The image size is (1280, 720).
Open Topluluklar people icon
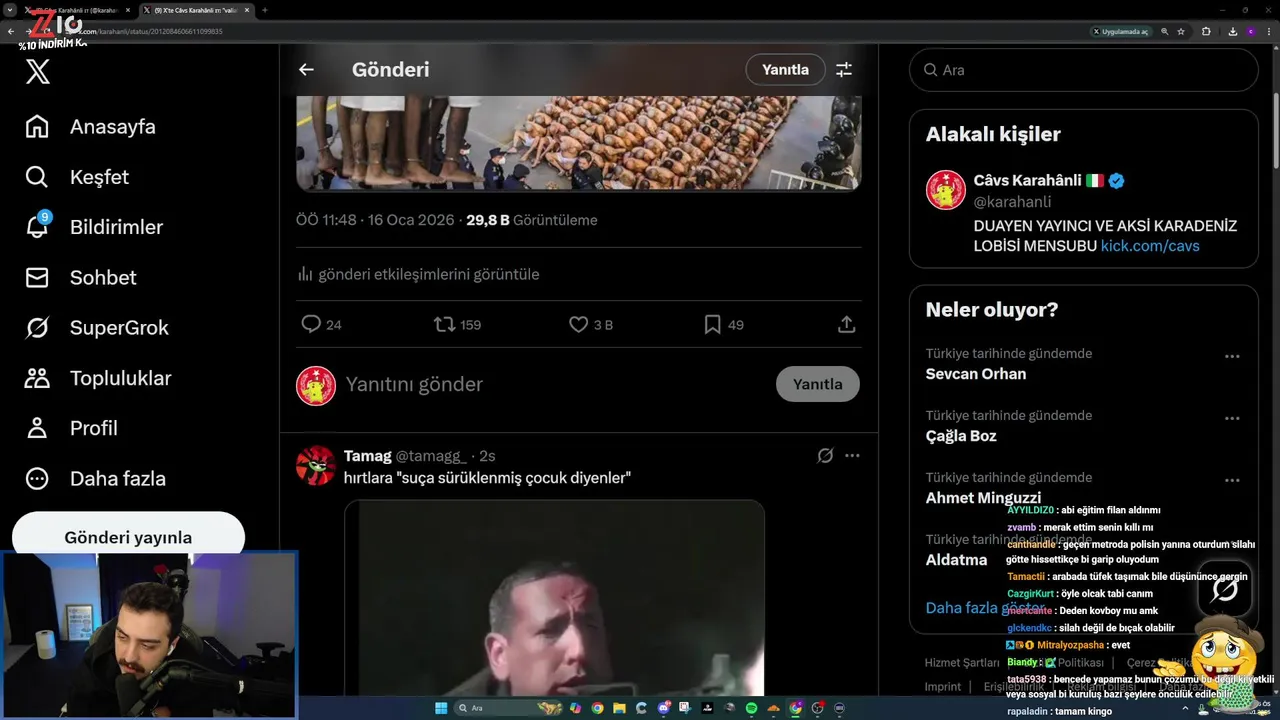coord(37,378)
